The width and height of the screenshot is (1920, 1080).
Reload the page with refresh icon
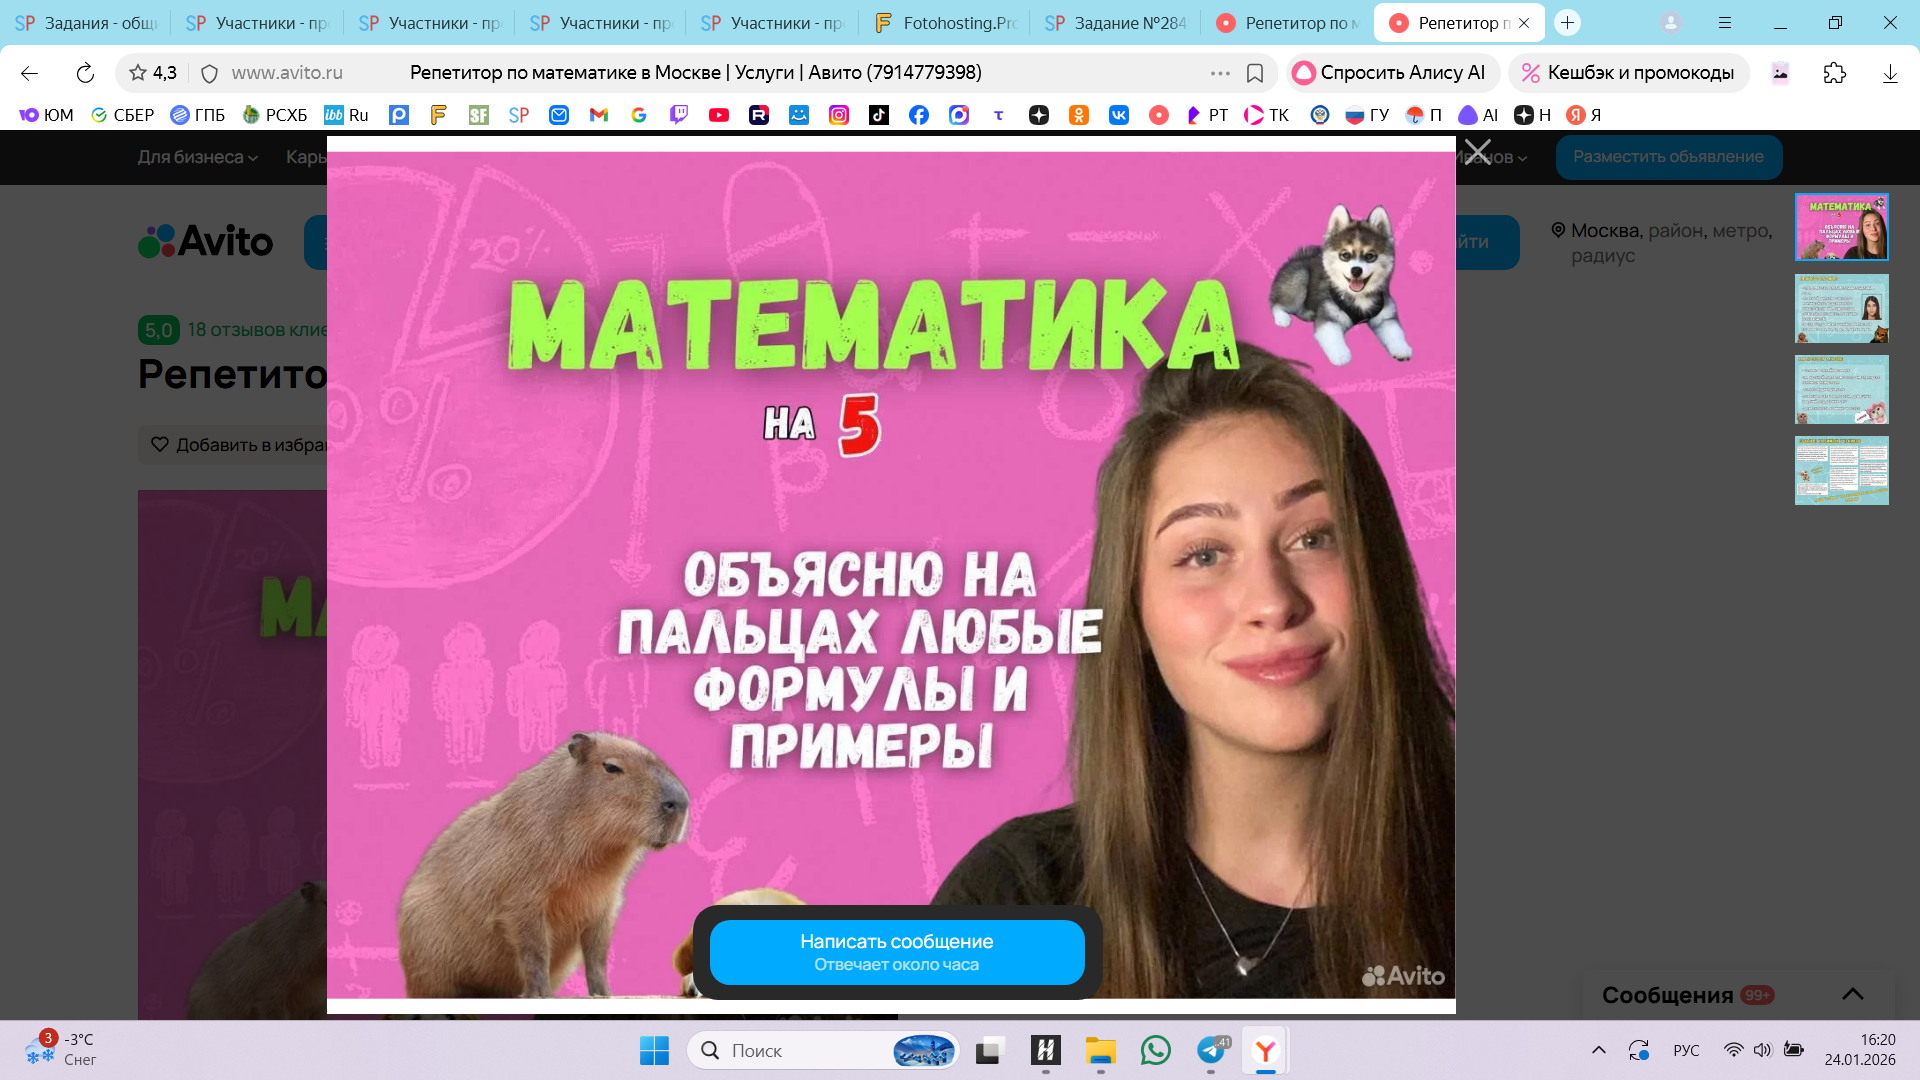[85, 73]
